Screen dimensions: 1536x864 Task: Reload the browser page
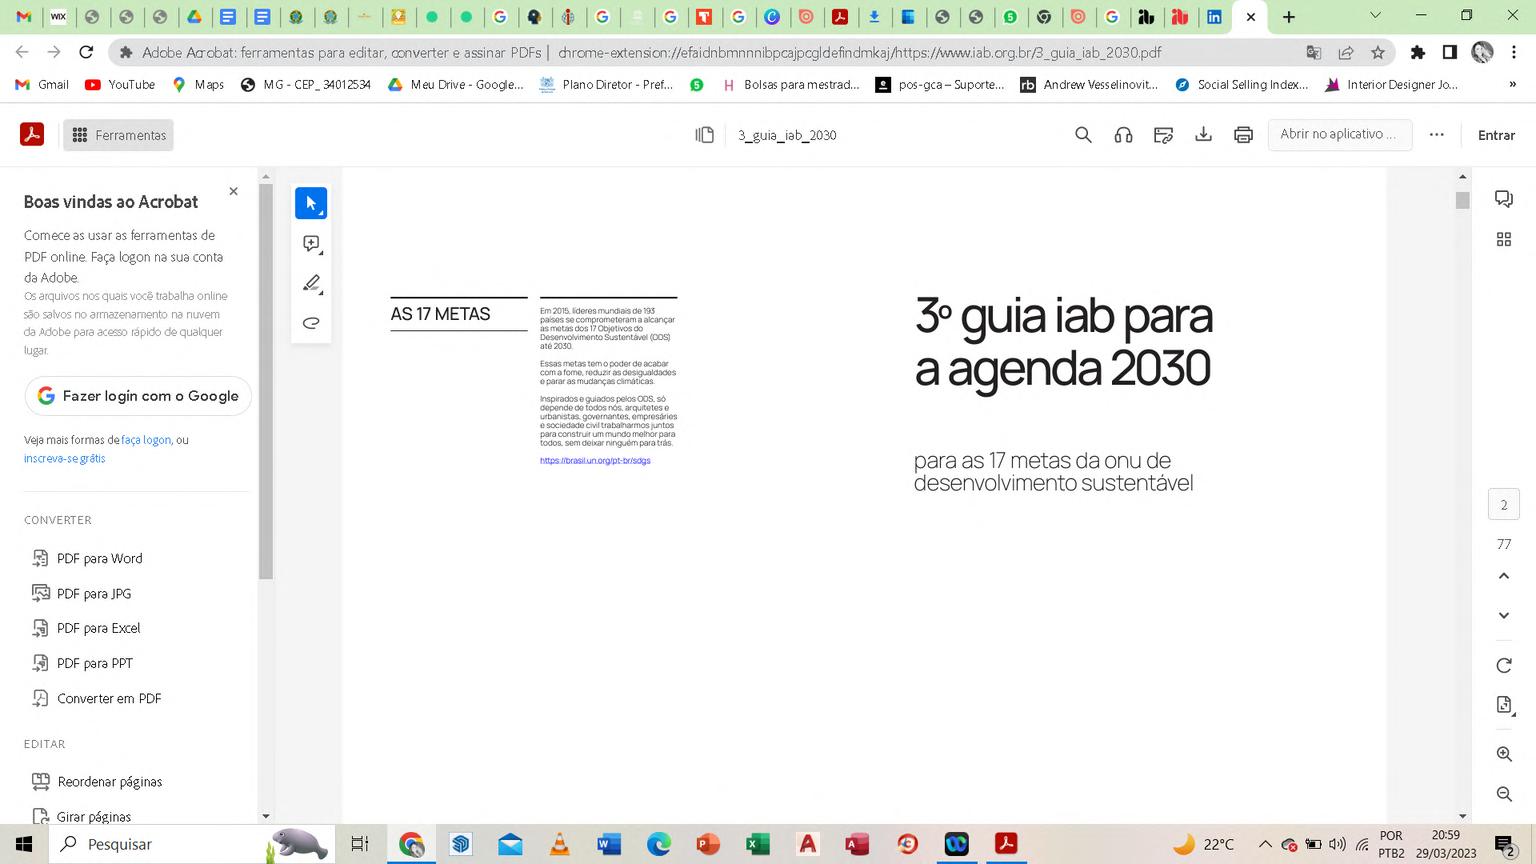(x=86, y=52)
